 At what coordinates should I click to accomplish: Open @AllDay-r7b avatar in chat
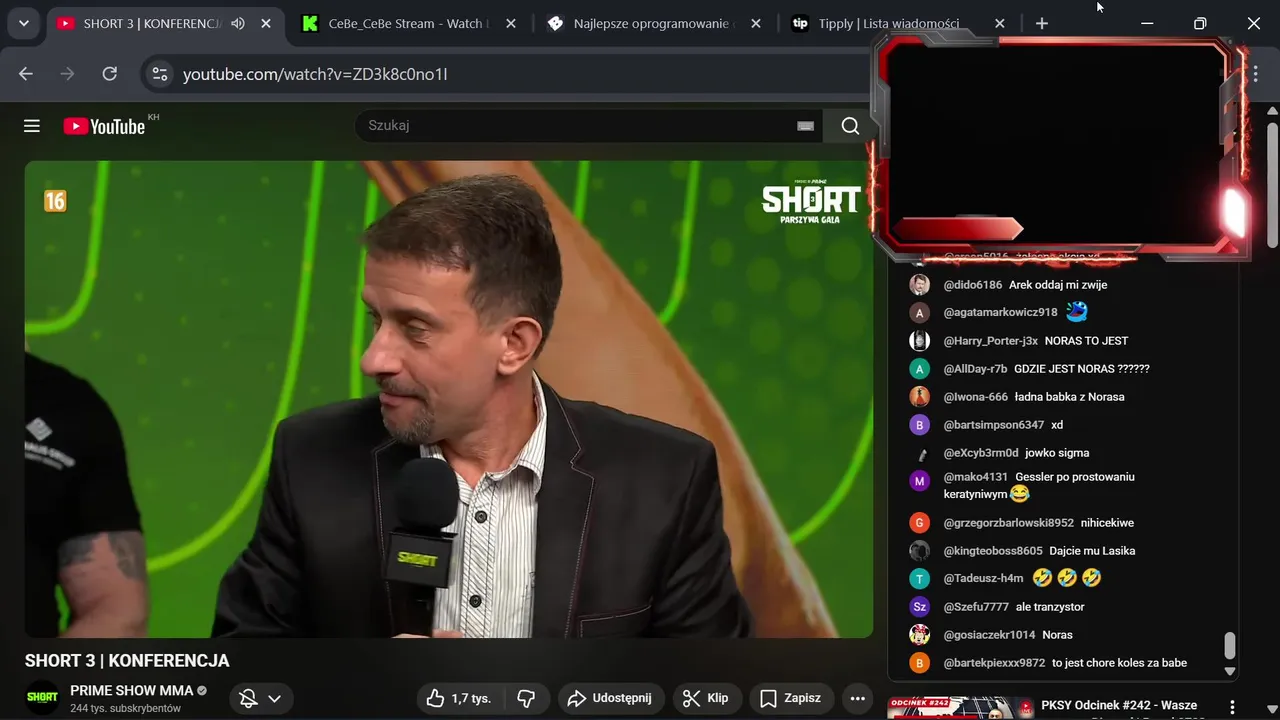(x=919, y=369)
